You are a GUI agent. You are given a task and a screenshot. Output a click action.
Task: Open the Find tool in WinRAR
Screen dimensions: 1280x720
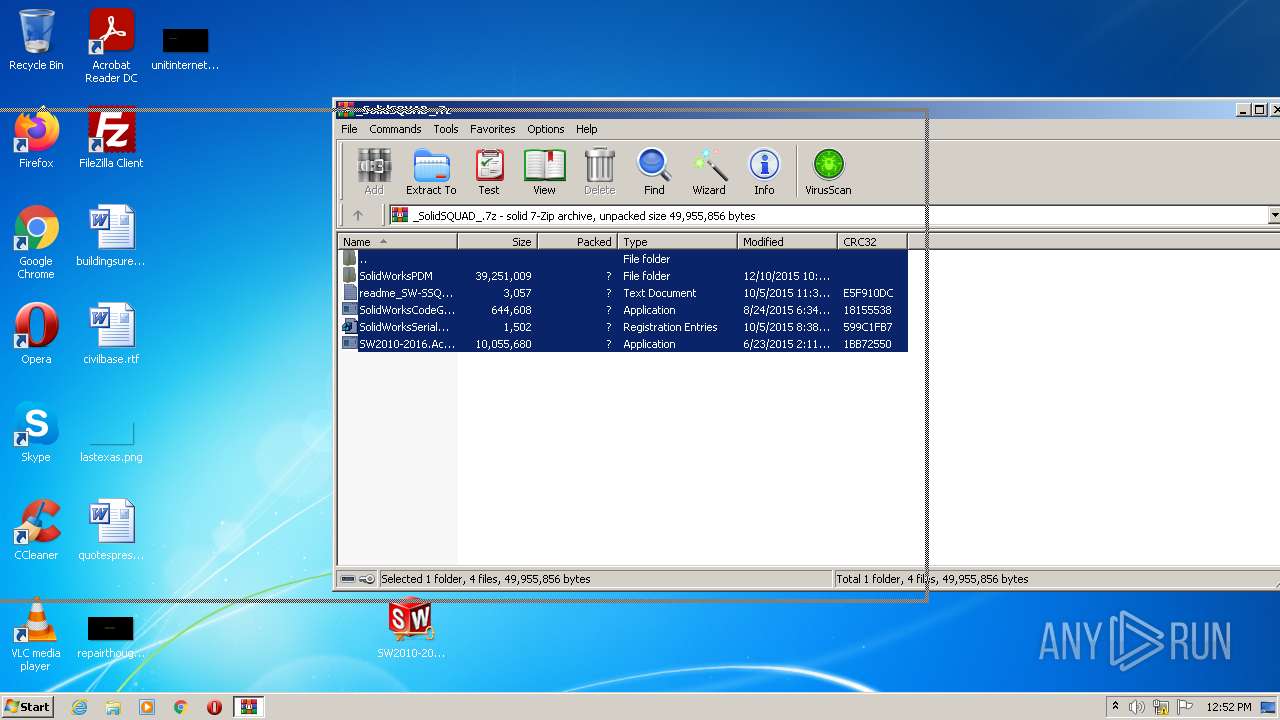654,172
